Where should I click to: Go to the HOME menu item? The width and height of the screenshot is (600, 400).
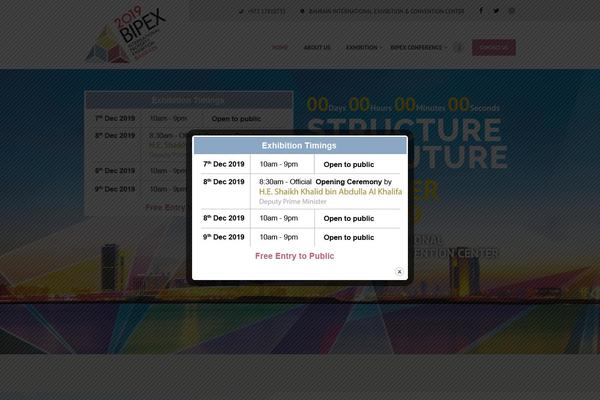click(x=280, y=47)
